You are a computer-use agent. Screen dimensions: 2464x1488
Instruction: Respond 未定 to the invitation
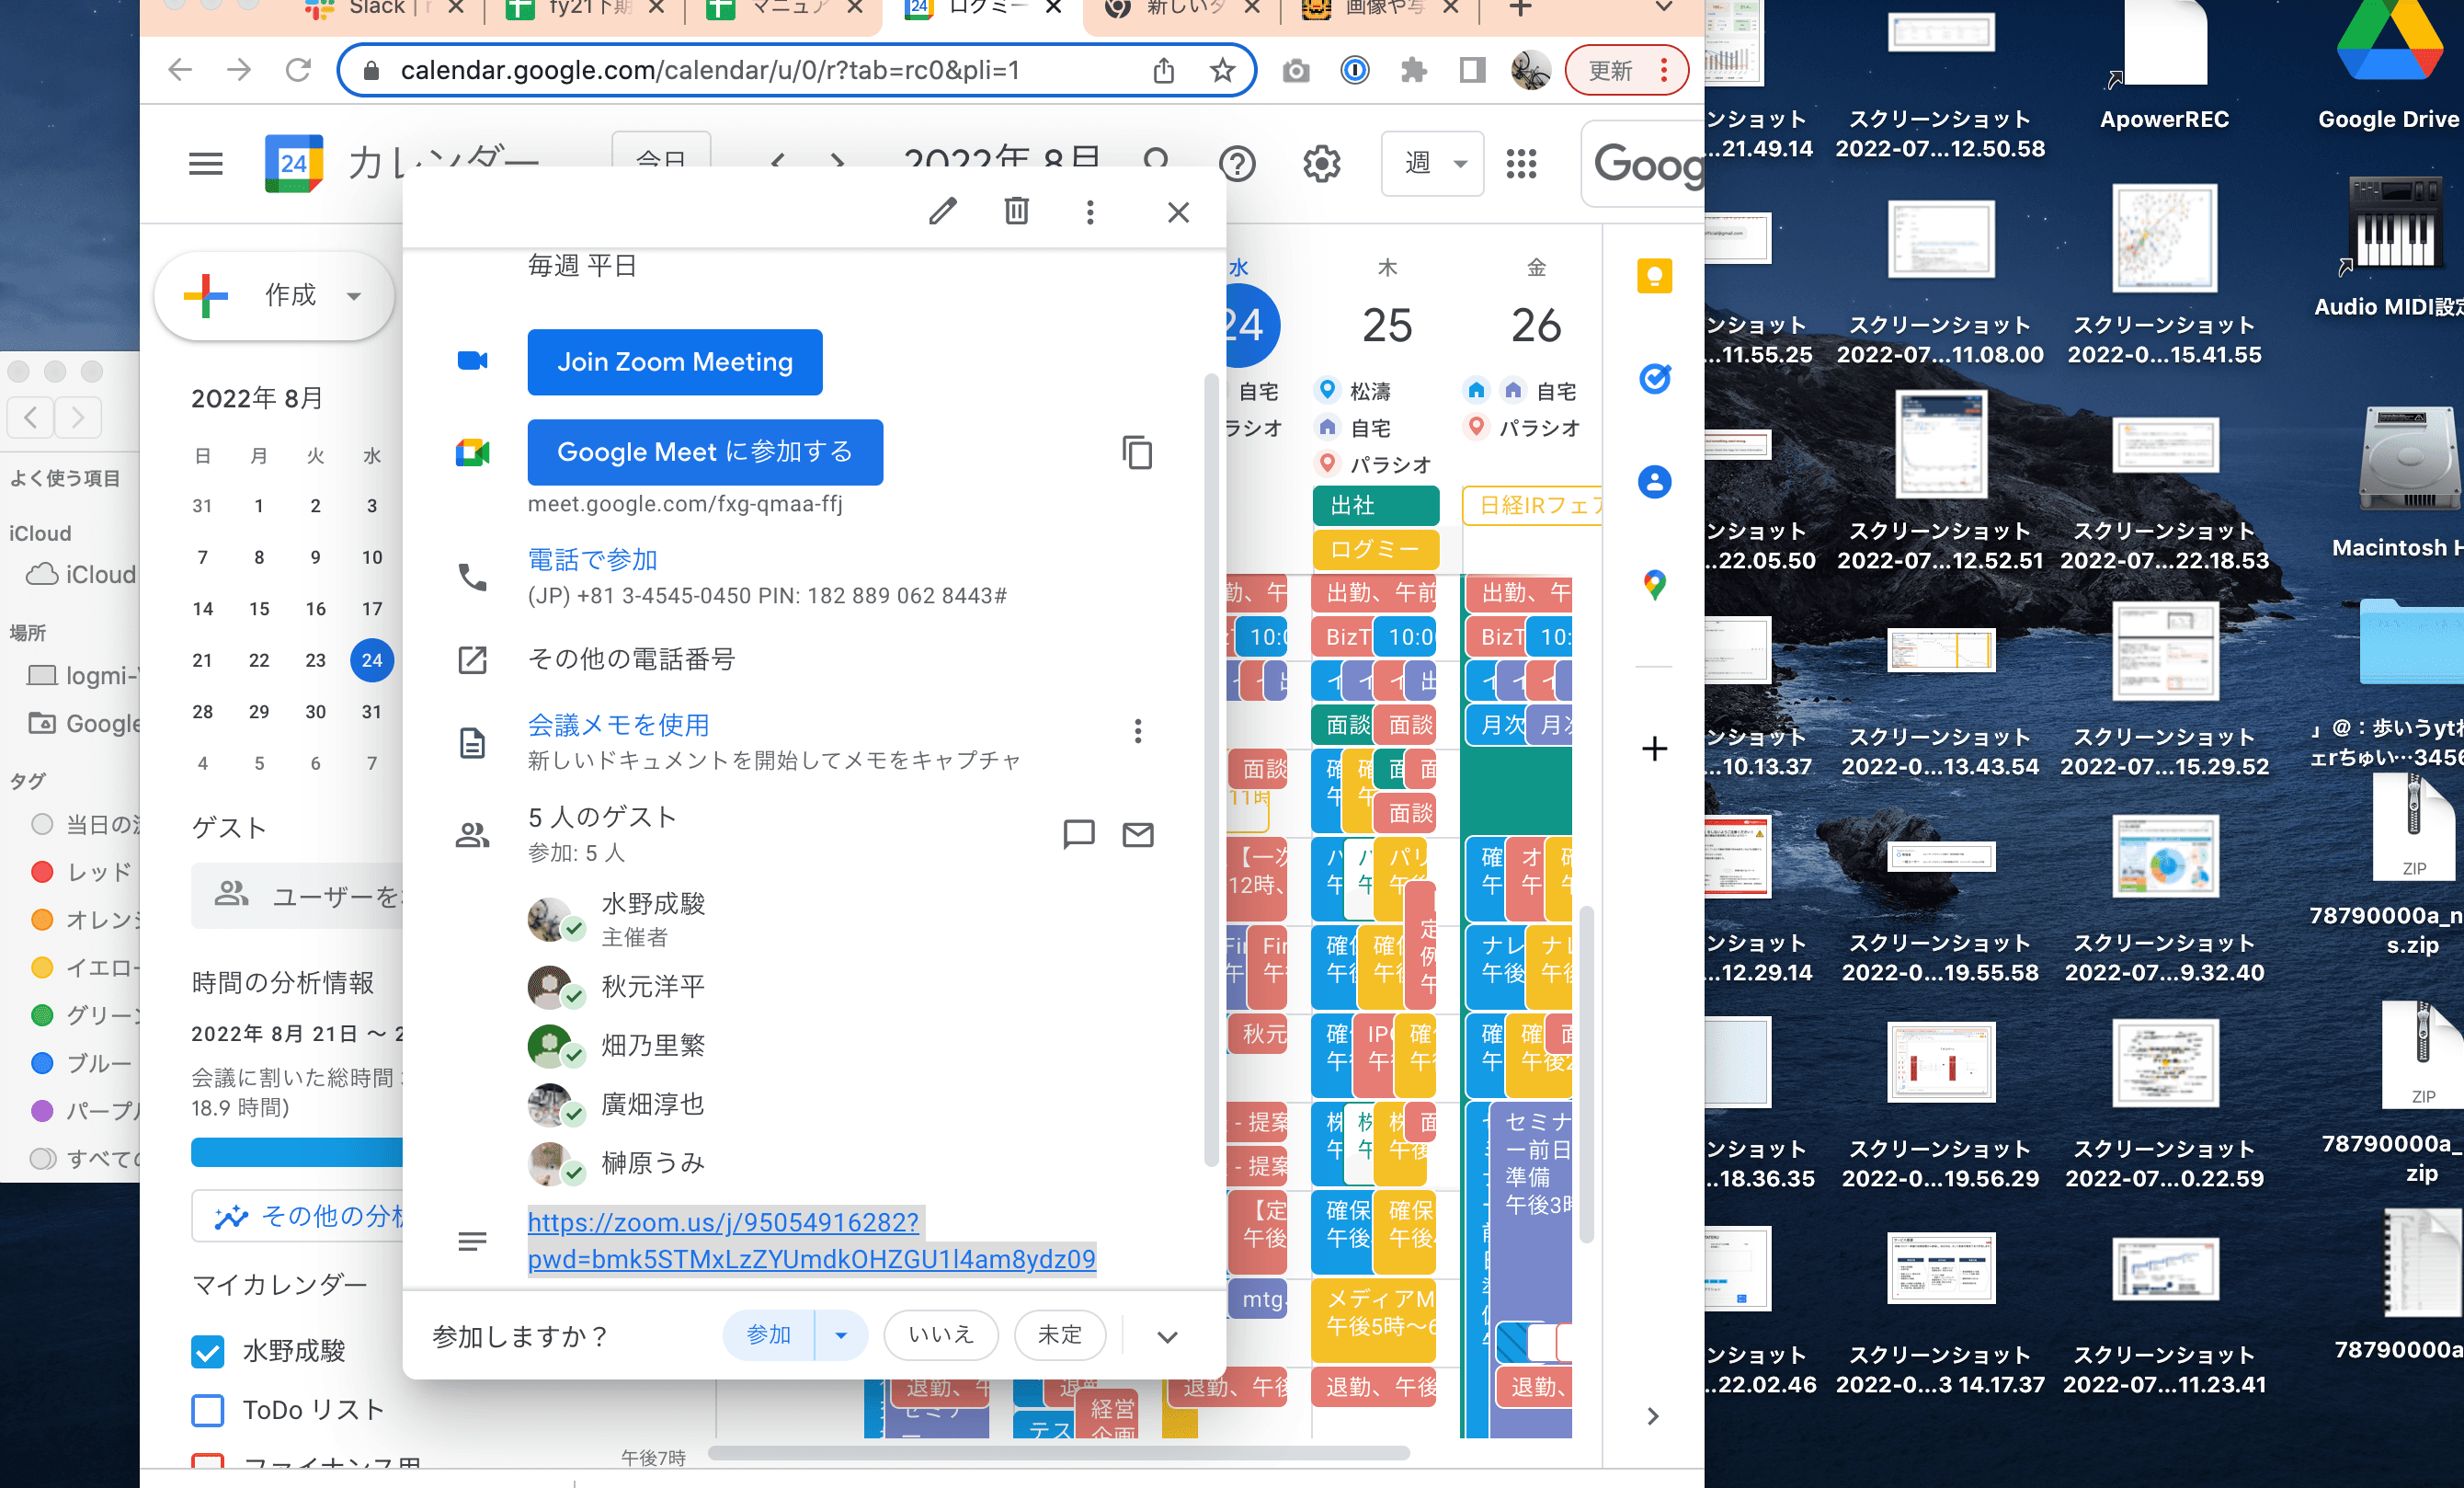click(x=1060, y=1335)
